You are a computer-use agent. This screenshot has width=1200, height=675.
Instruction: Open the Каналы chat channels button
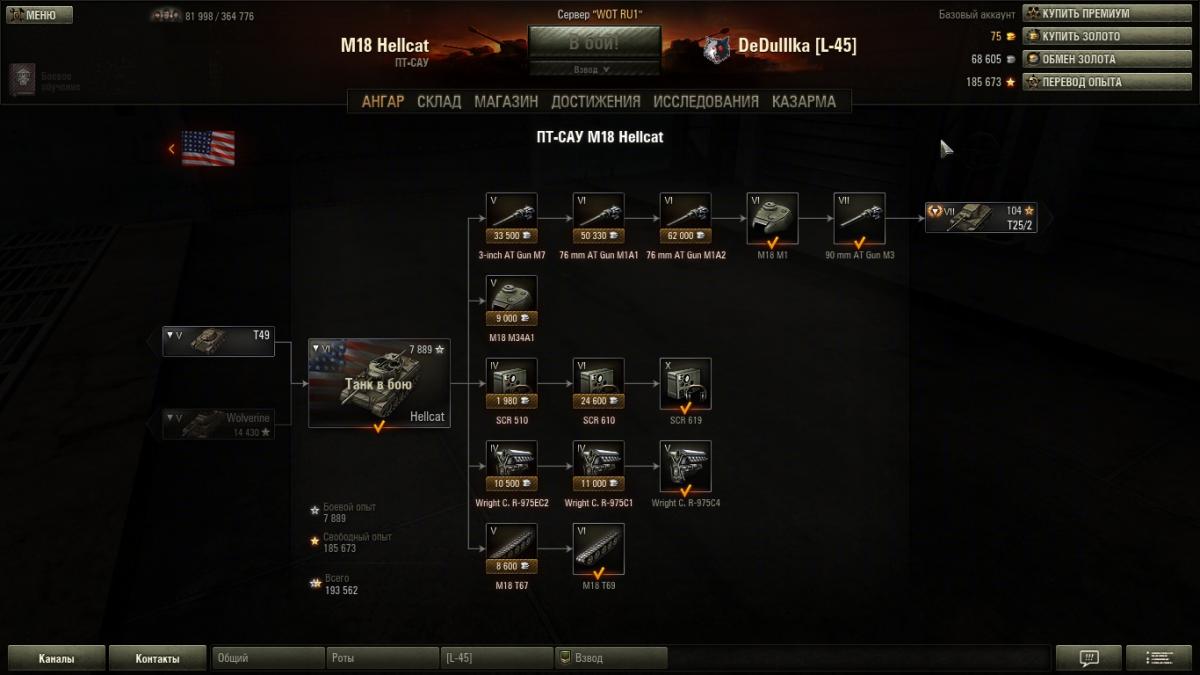point(56,658)
